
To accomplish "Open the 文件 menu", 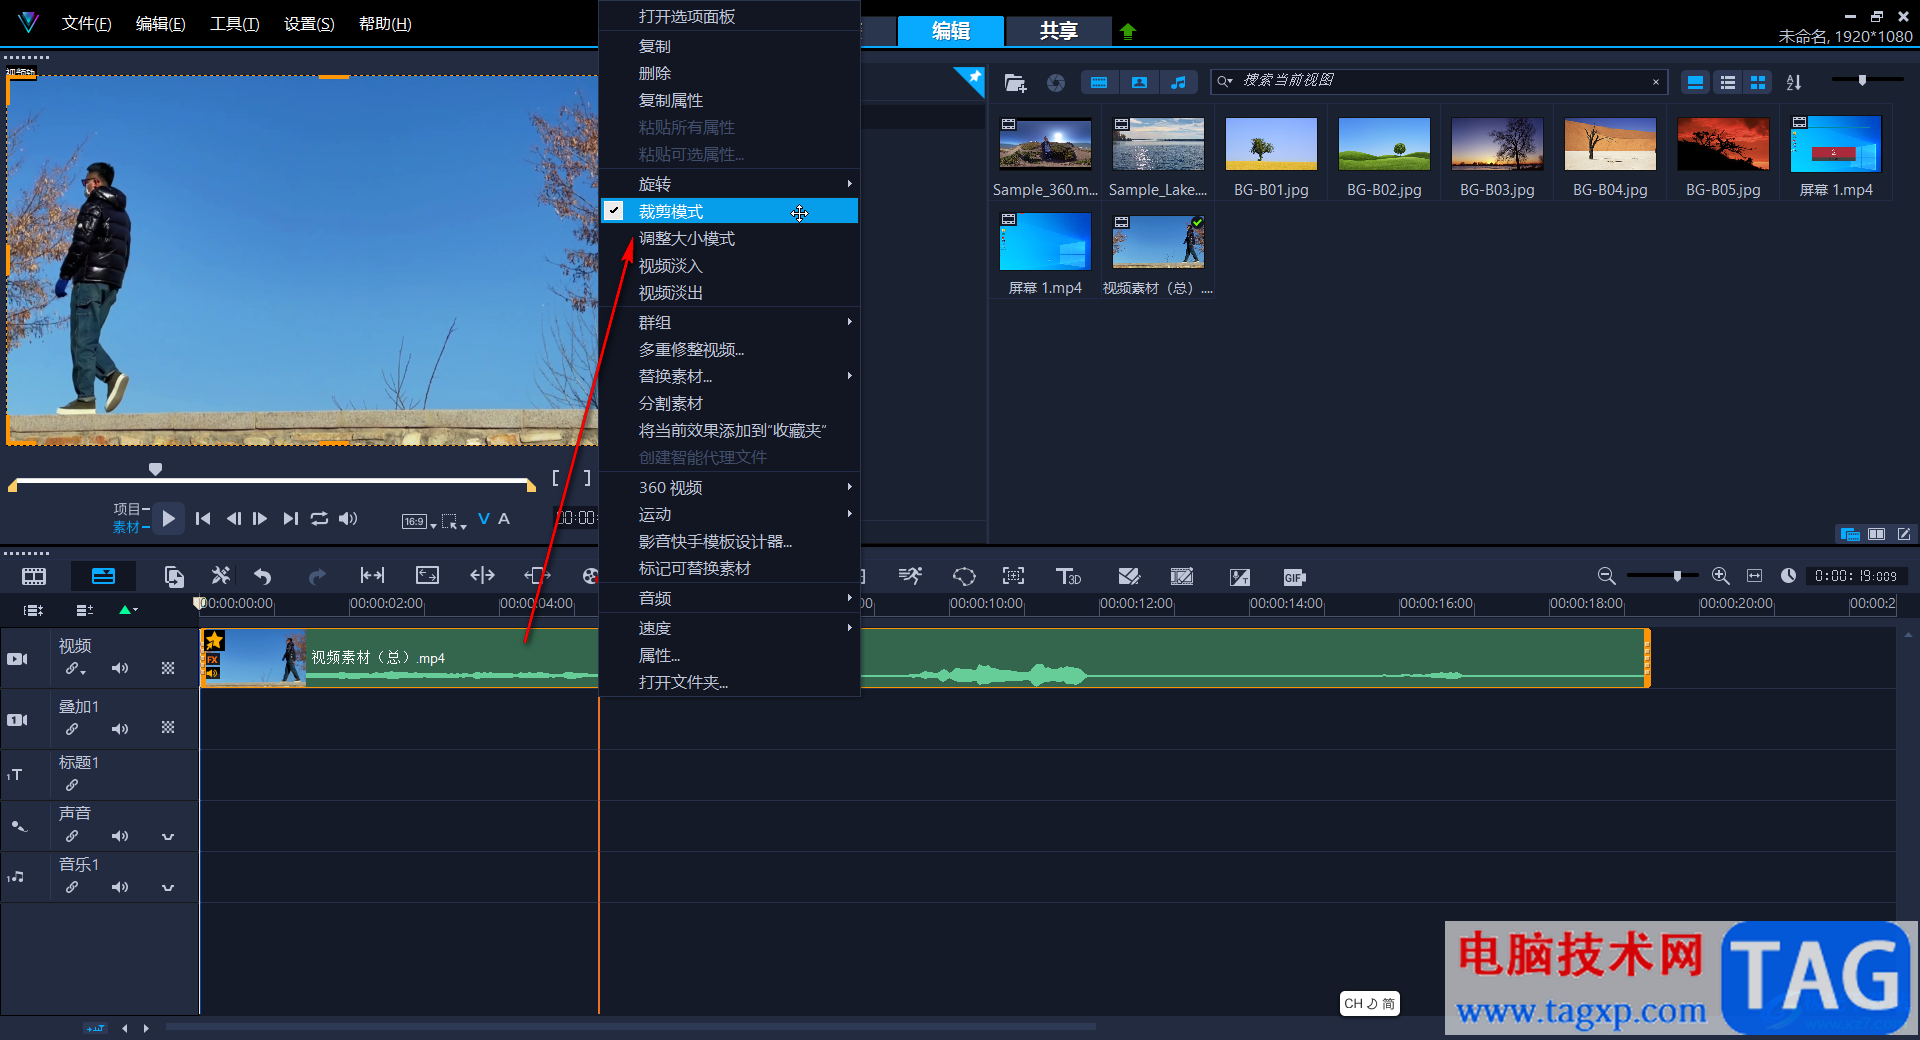I will pyautogui.click(x=86, y=23).
